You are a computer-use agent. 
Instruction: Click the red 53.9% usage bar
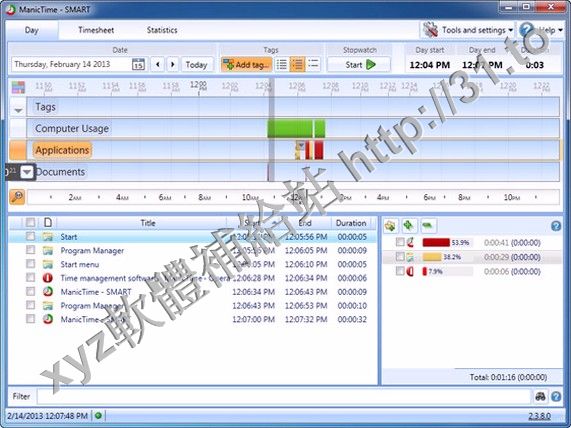pyautogui.click(x=436, y=242)
